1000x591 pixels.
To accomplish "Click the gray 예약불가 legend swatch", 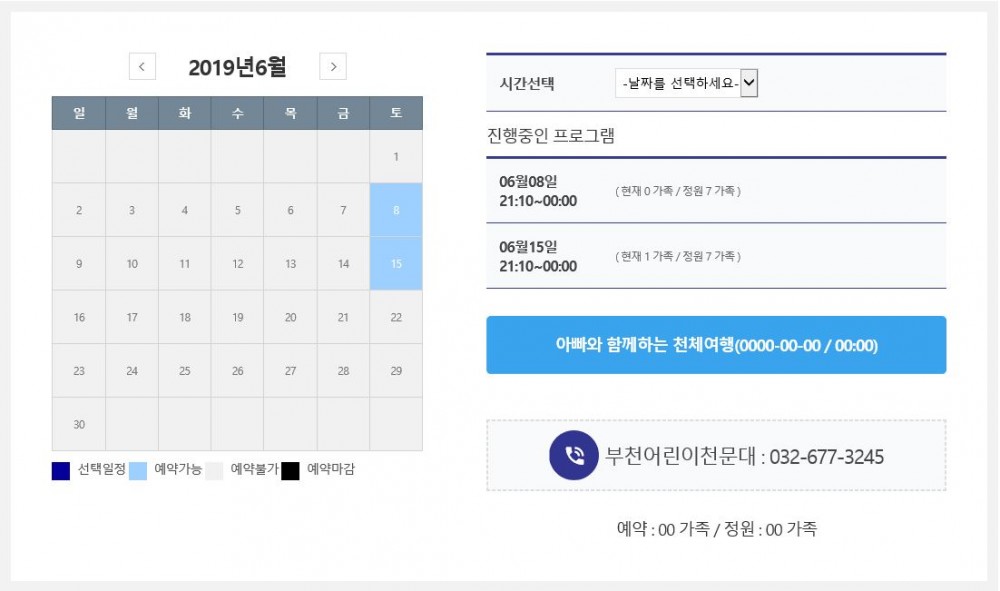I will (216, 467).
